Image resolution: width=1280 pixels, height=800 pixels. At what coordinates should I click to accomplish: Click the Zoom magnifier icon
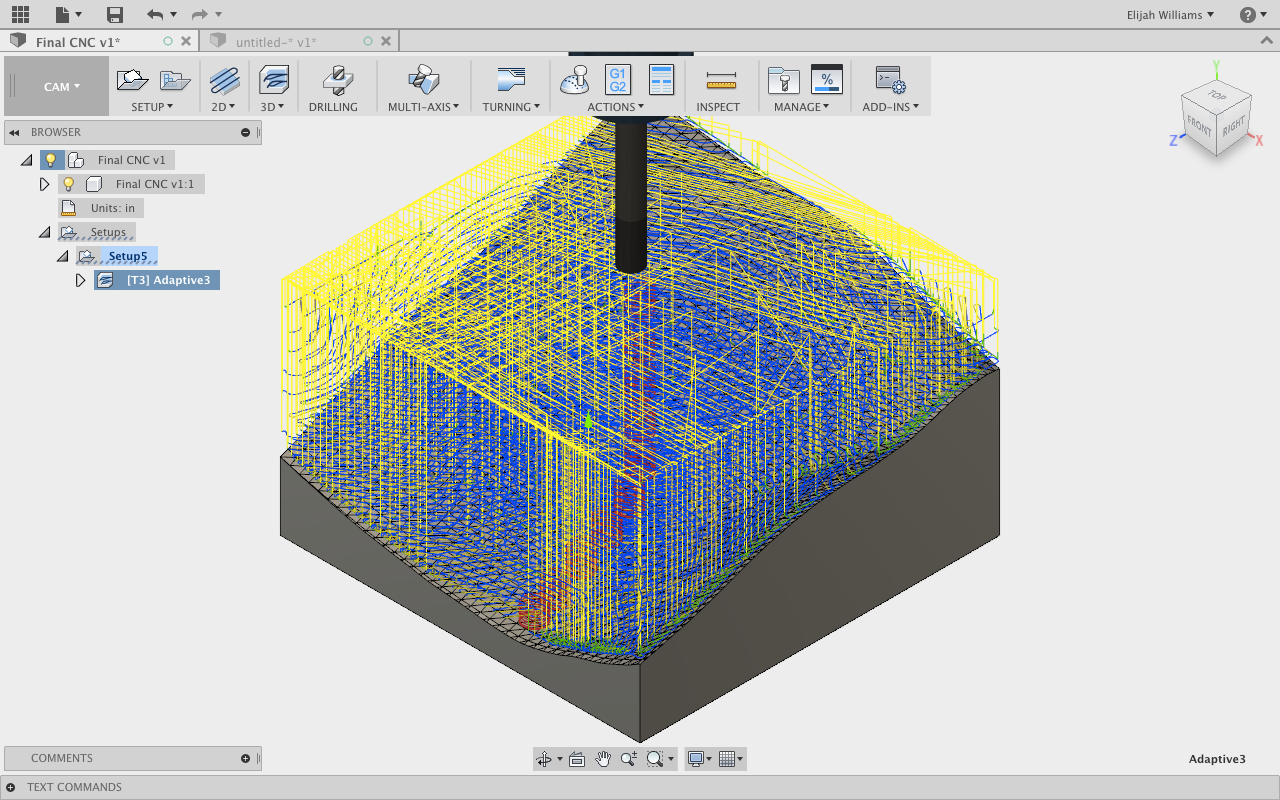pos(628,758)
